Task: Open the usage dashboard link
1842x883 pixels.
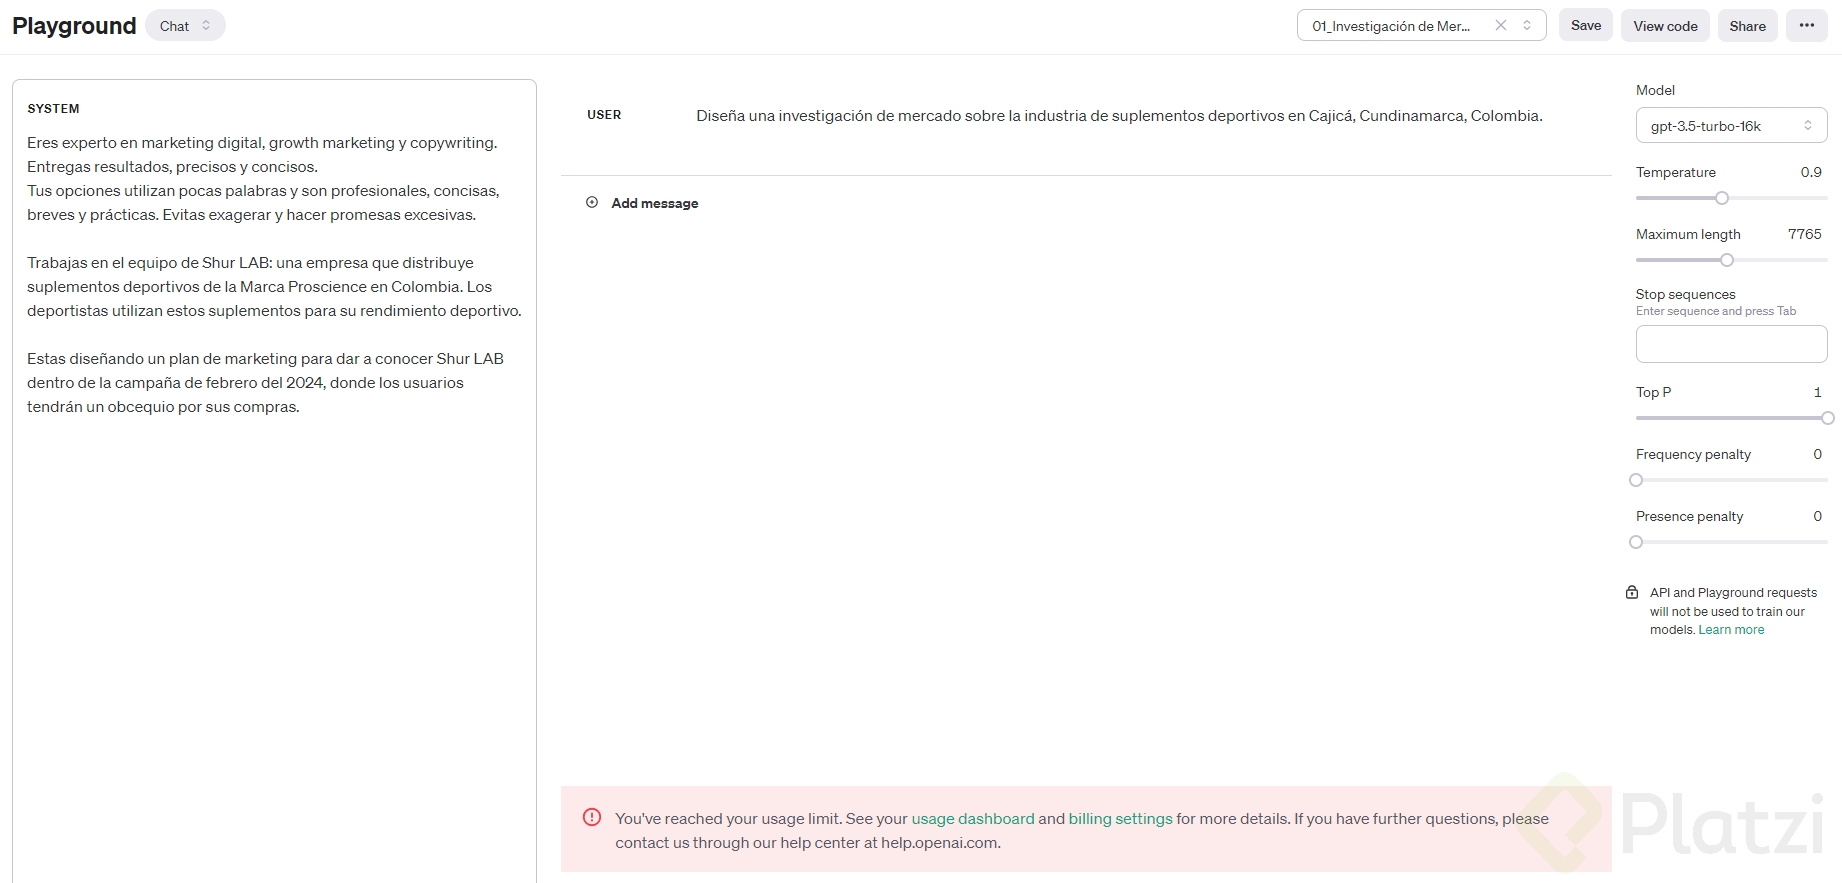Action: coord(972,819)
